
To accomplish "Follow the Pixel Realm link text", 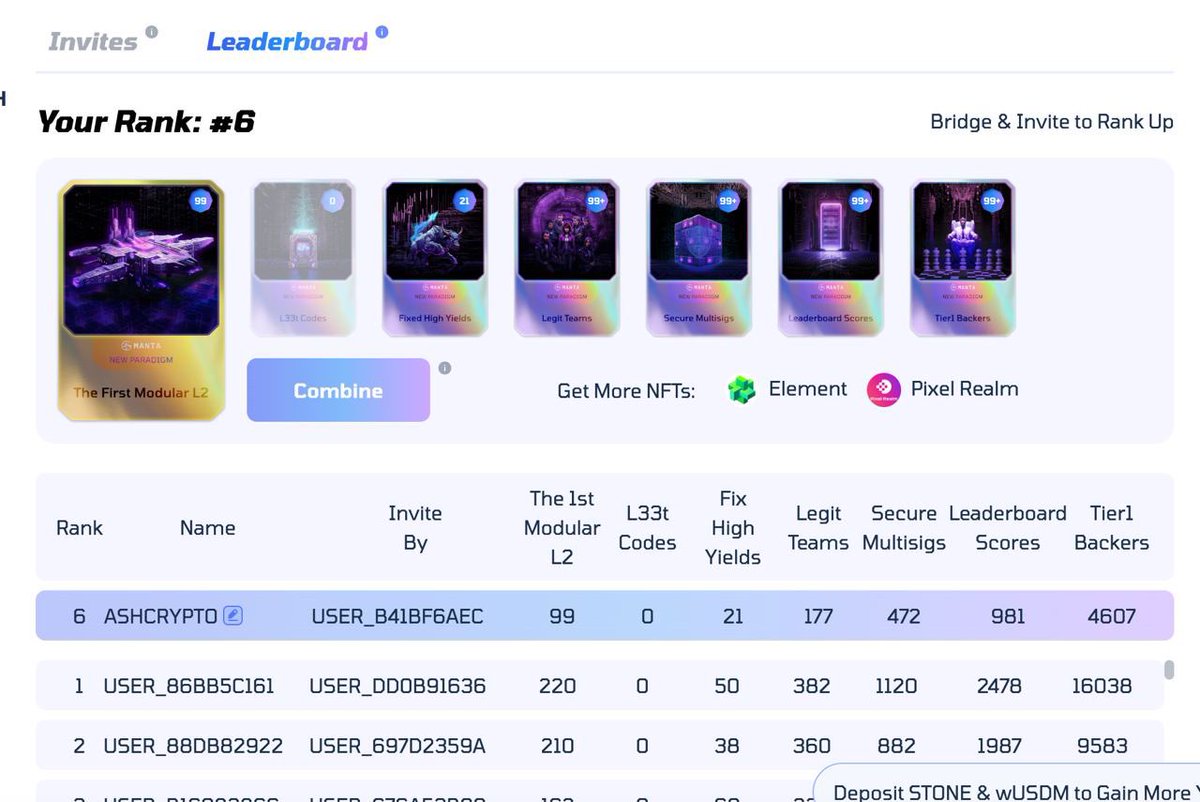I will 964,389.
